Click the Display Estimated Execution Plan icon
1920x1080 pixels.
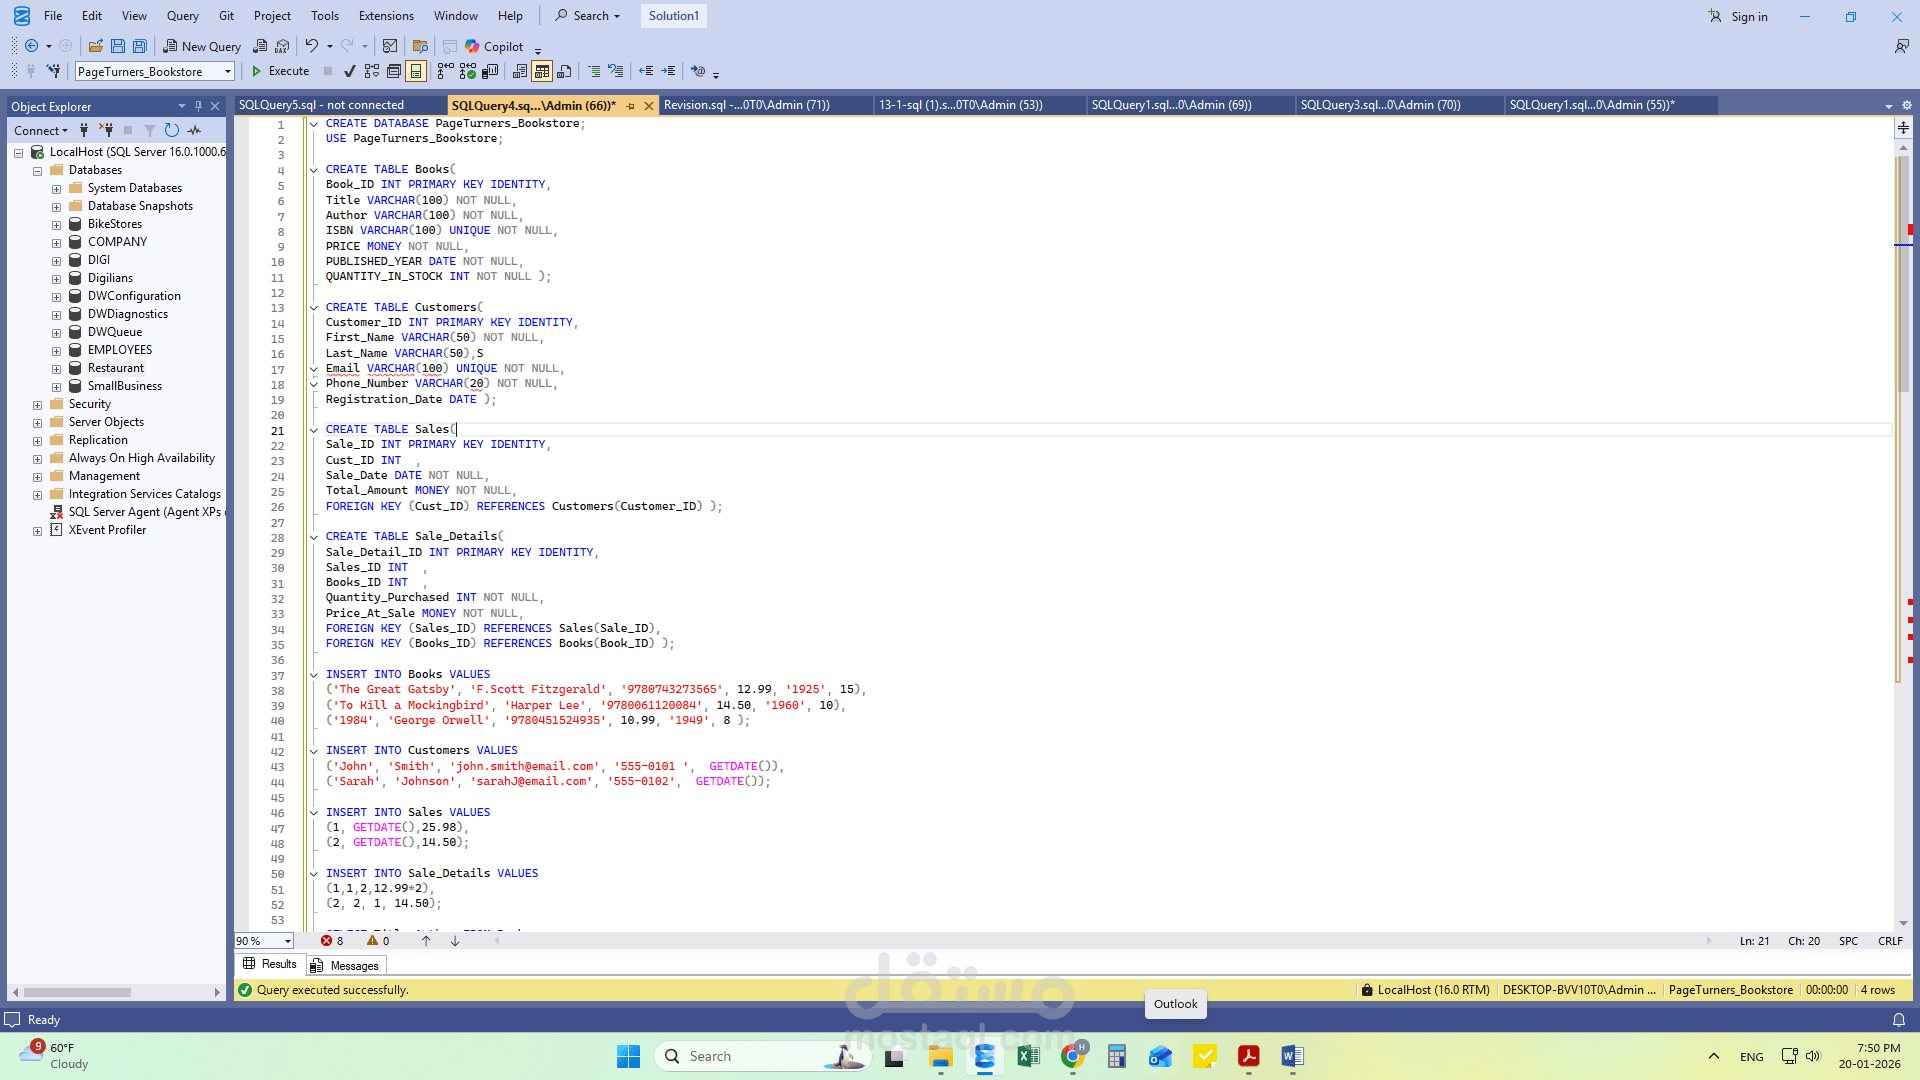tap(372, 71)
